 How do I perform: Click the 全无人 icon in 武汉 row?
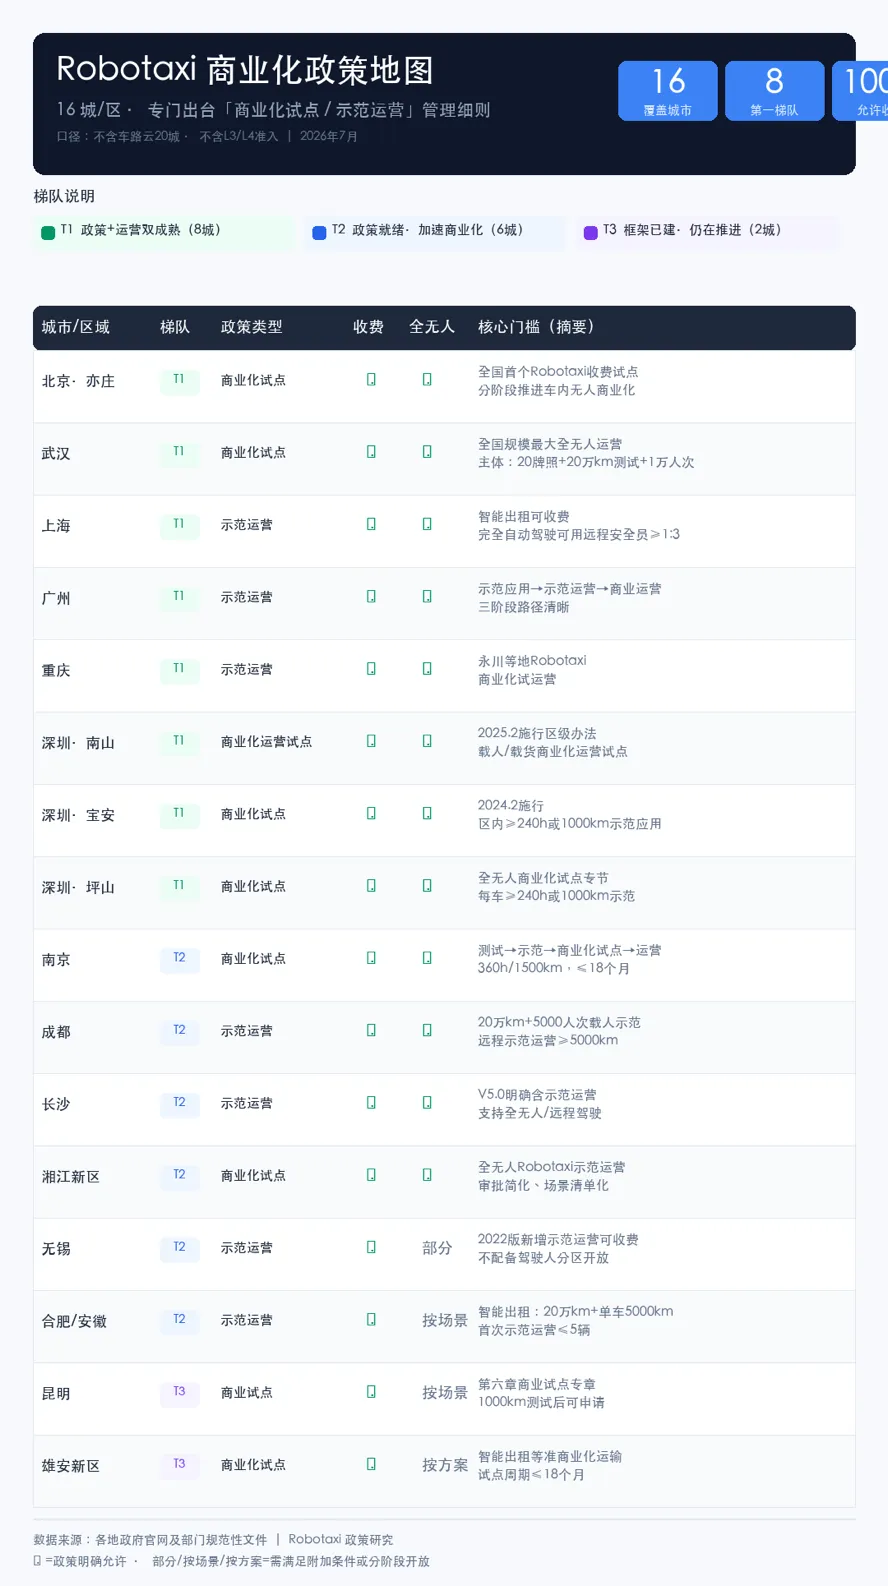(427, 452)
